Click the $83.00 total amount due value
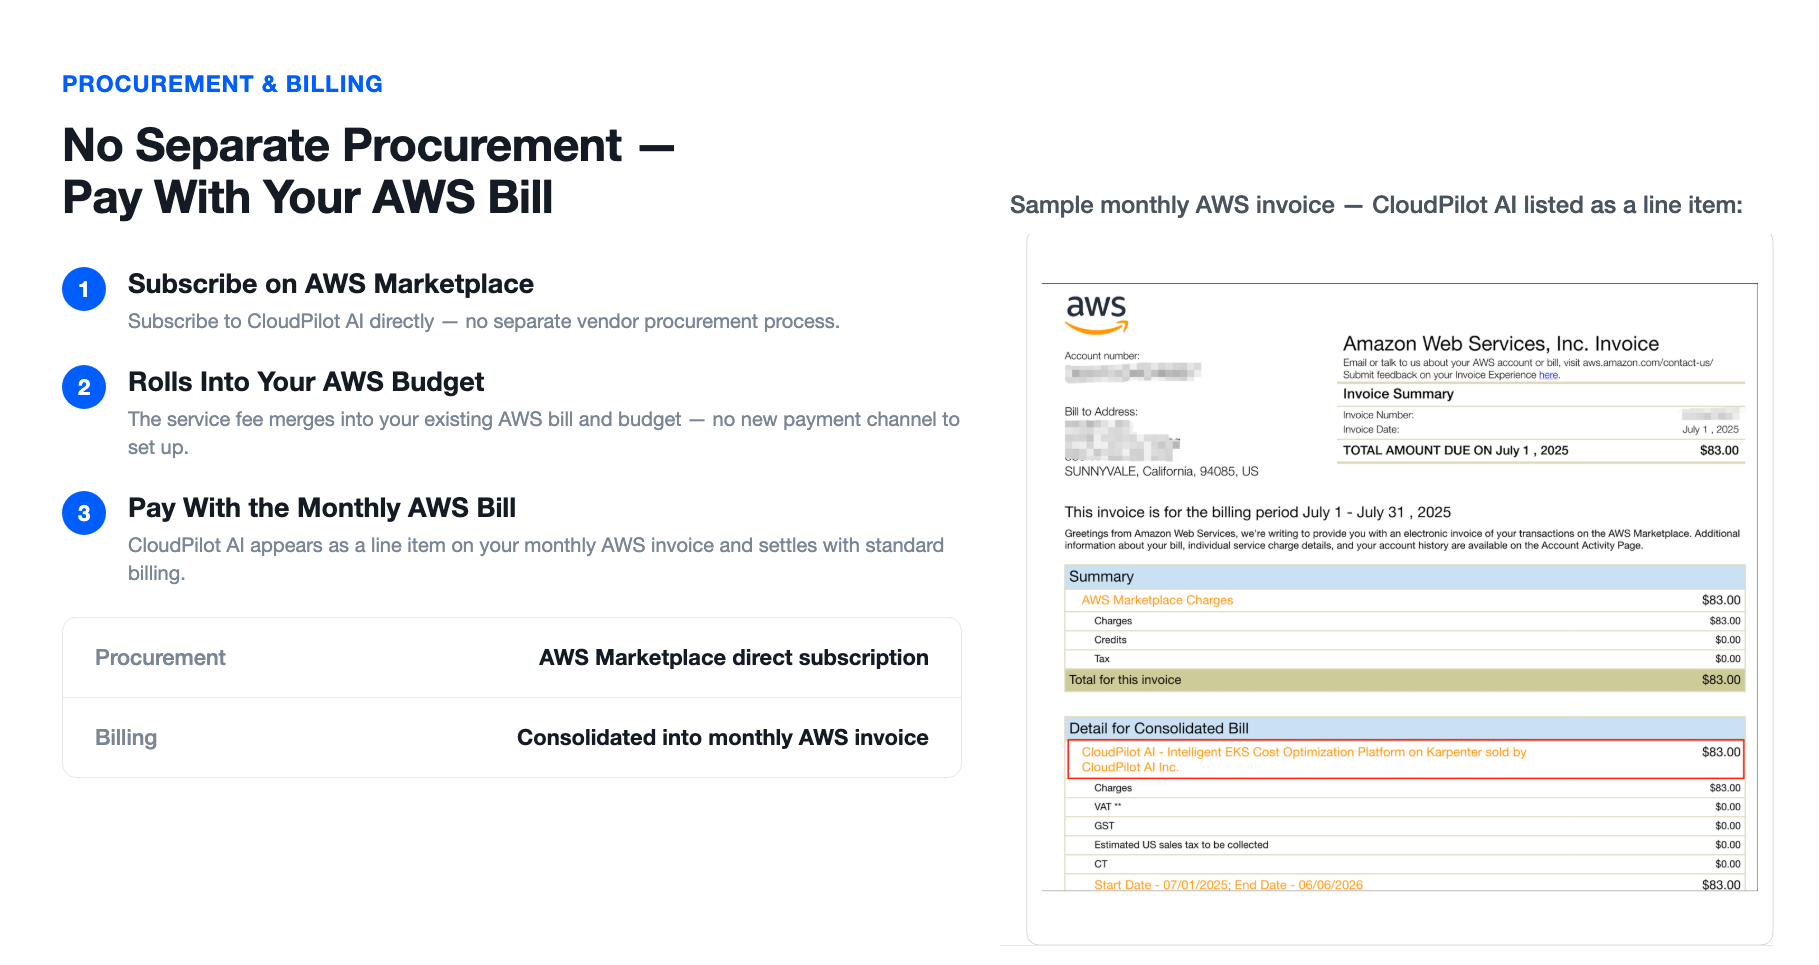The width and height of the screenshot is (1819, 965). (x=1719, y=451)
